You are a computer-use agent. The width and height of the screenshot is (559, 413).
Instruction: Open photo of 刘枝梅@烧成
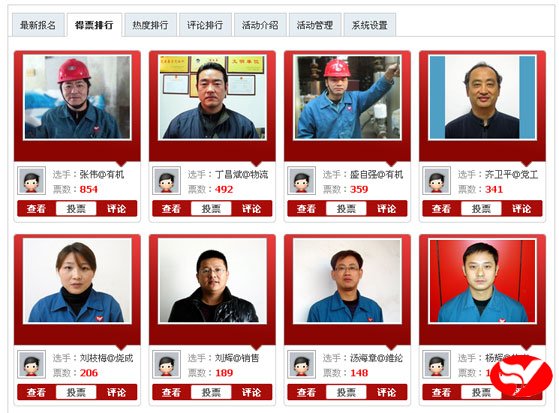[x=77, y=281]
